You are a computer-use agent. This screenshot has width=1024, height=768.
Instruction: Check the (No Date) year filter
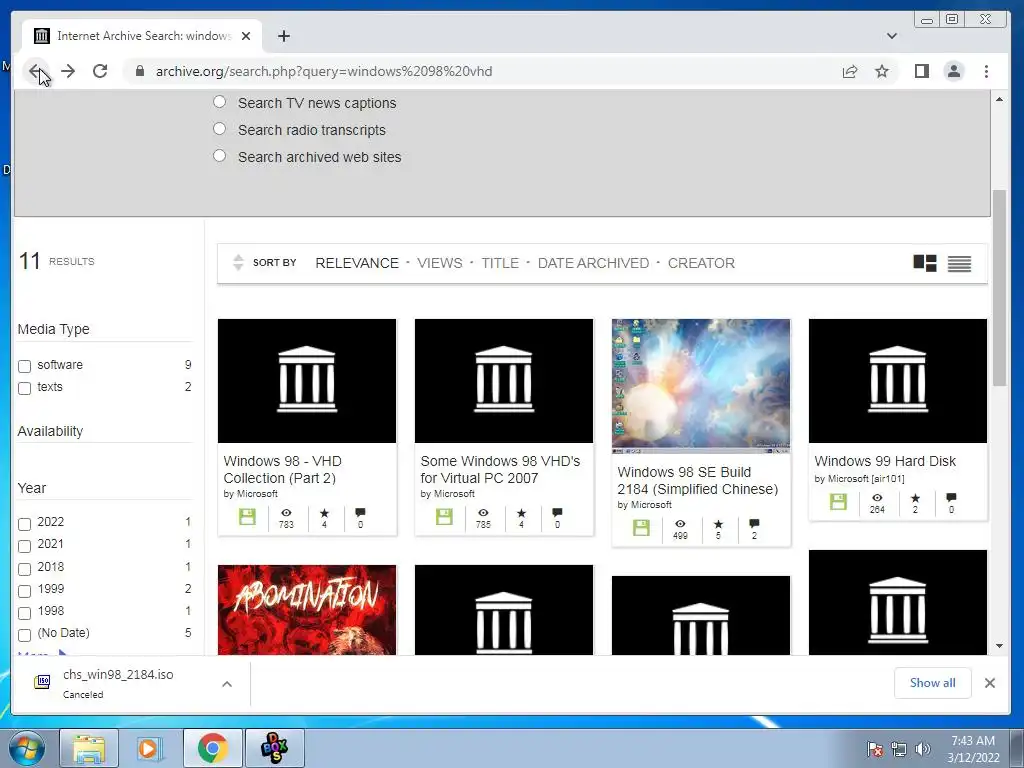pyautogui.click(x=24, y=634)
